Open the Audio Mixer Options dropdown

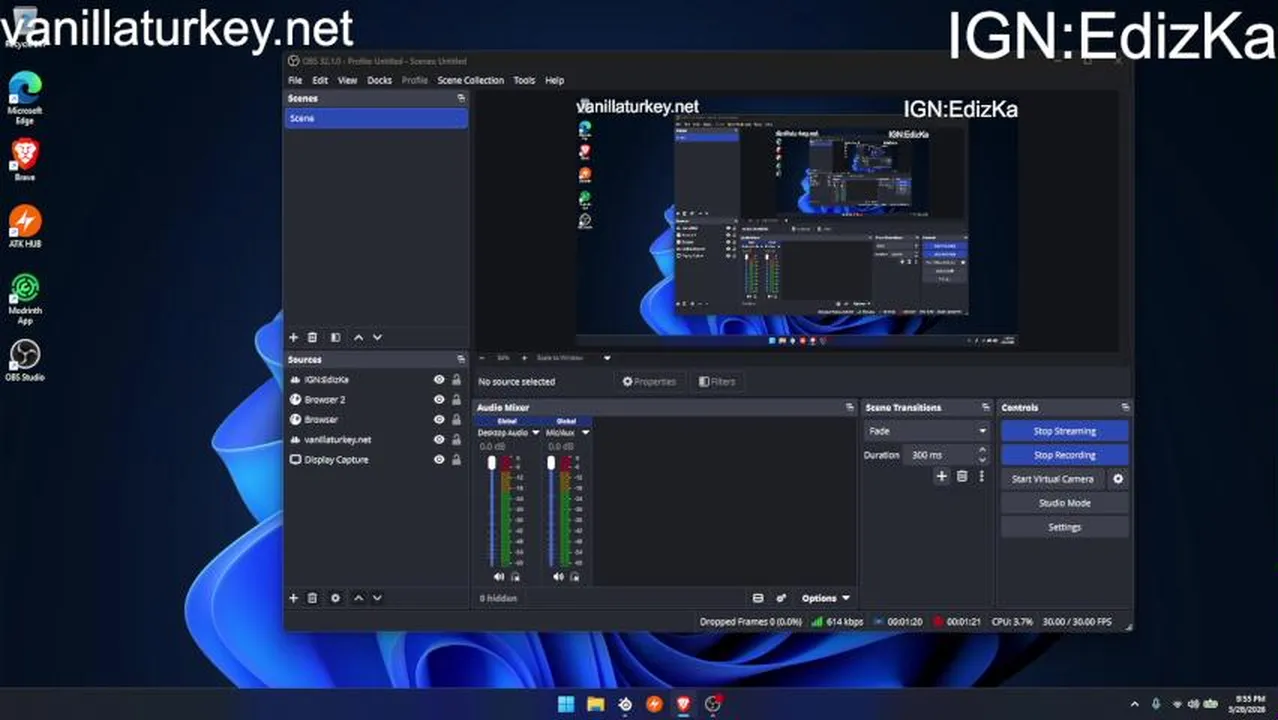coord(826,598)
